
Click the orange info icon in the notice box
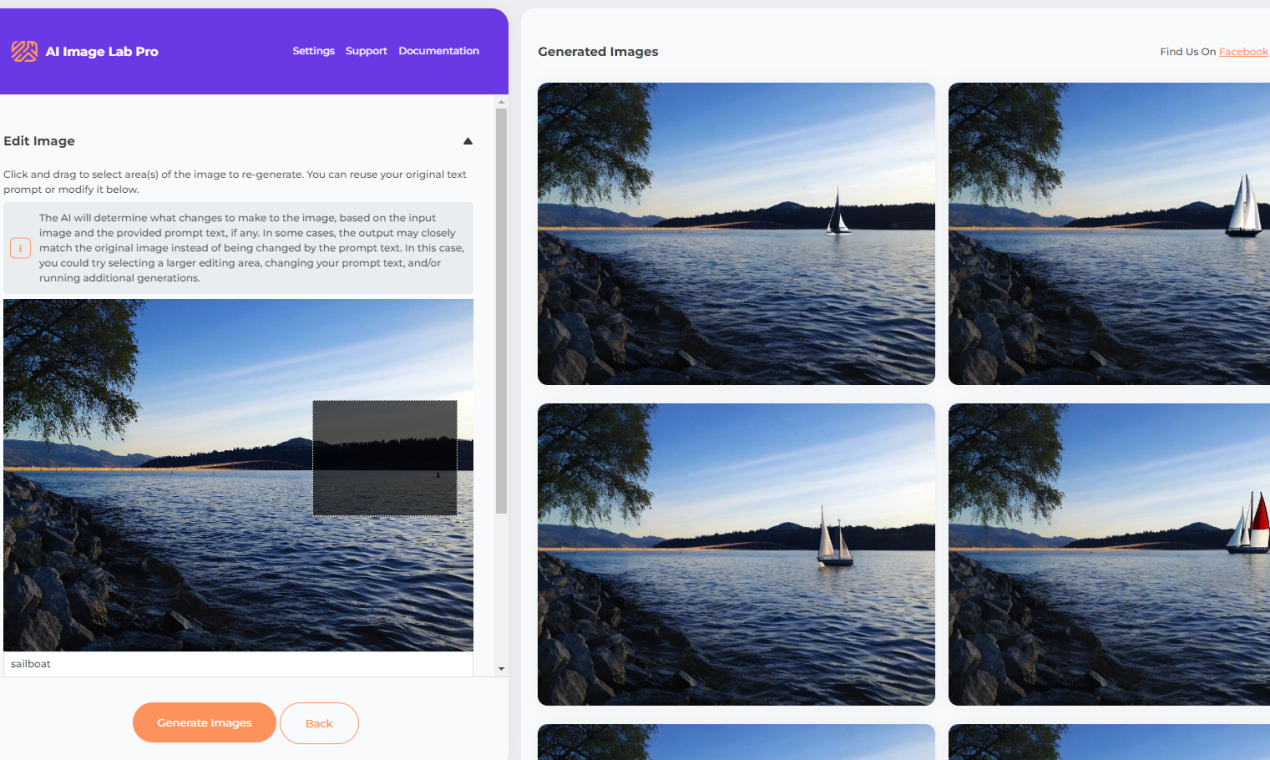click(x=20, y=248)
